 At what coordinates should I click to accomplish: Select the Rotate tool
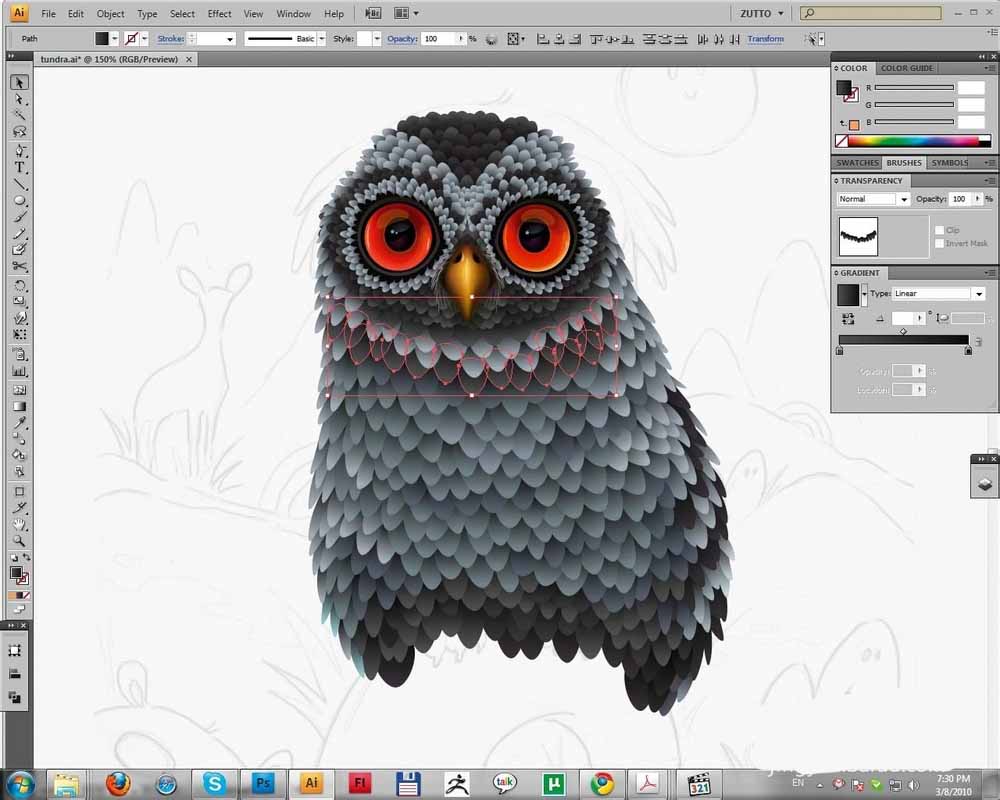coord(19,285)
